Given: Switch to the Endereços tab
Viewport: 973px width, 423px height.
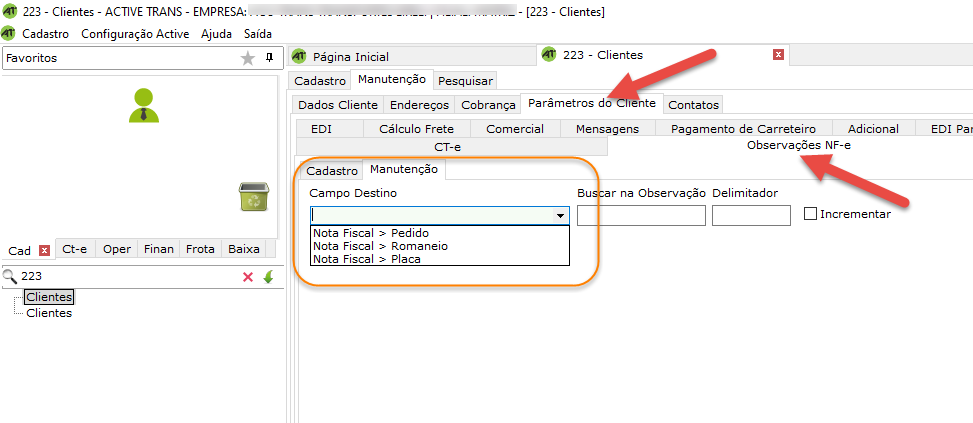Looking at the screenshot, I should [x=419, y=104].
